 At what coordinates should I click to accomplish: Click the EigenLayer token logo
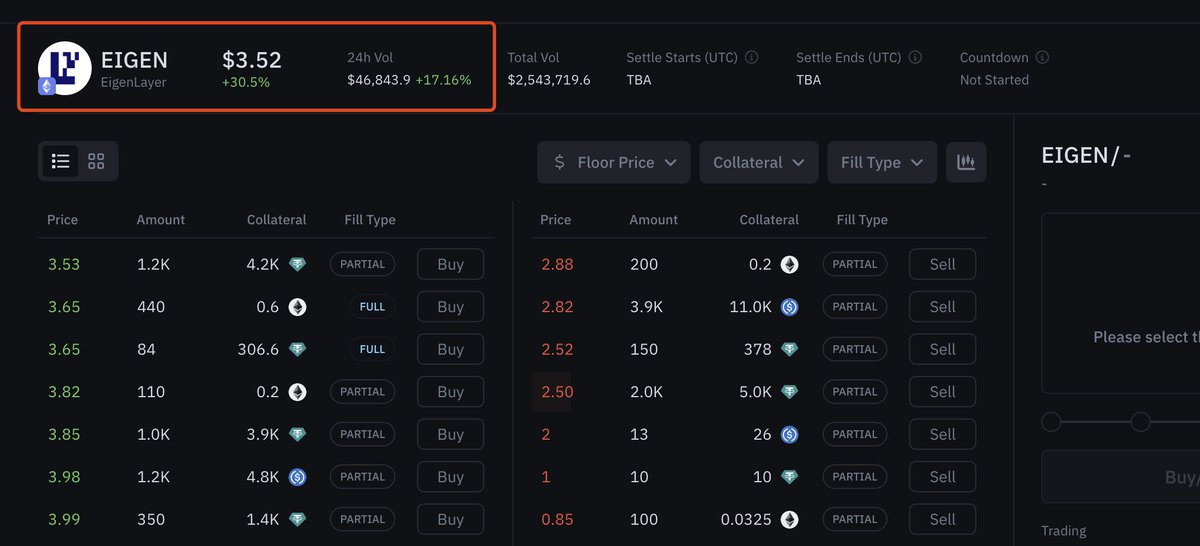pos(64,68)
